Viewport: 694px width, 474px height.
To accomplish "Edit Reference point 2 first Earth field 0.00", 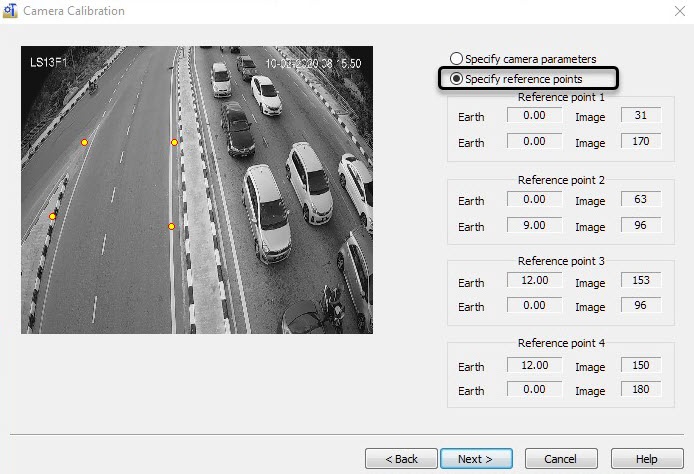I will tap(534, 199).
